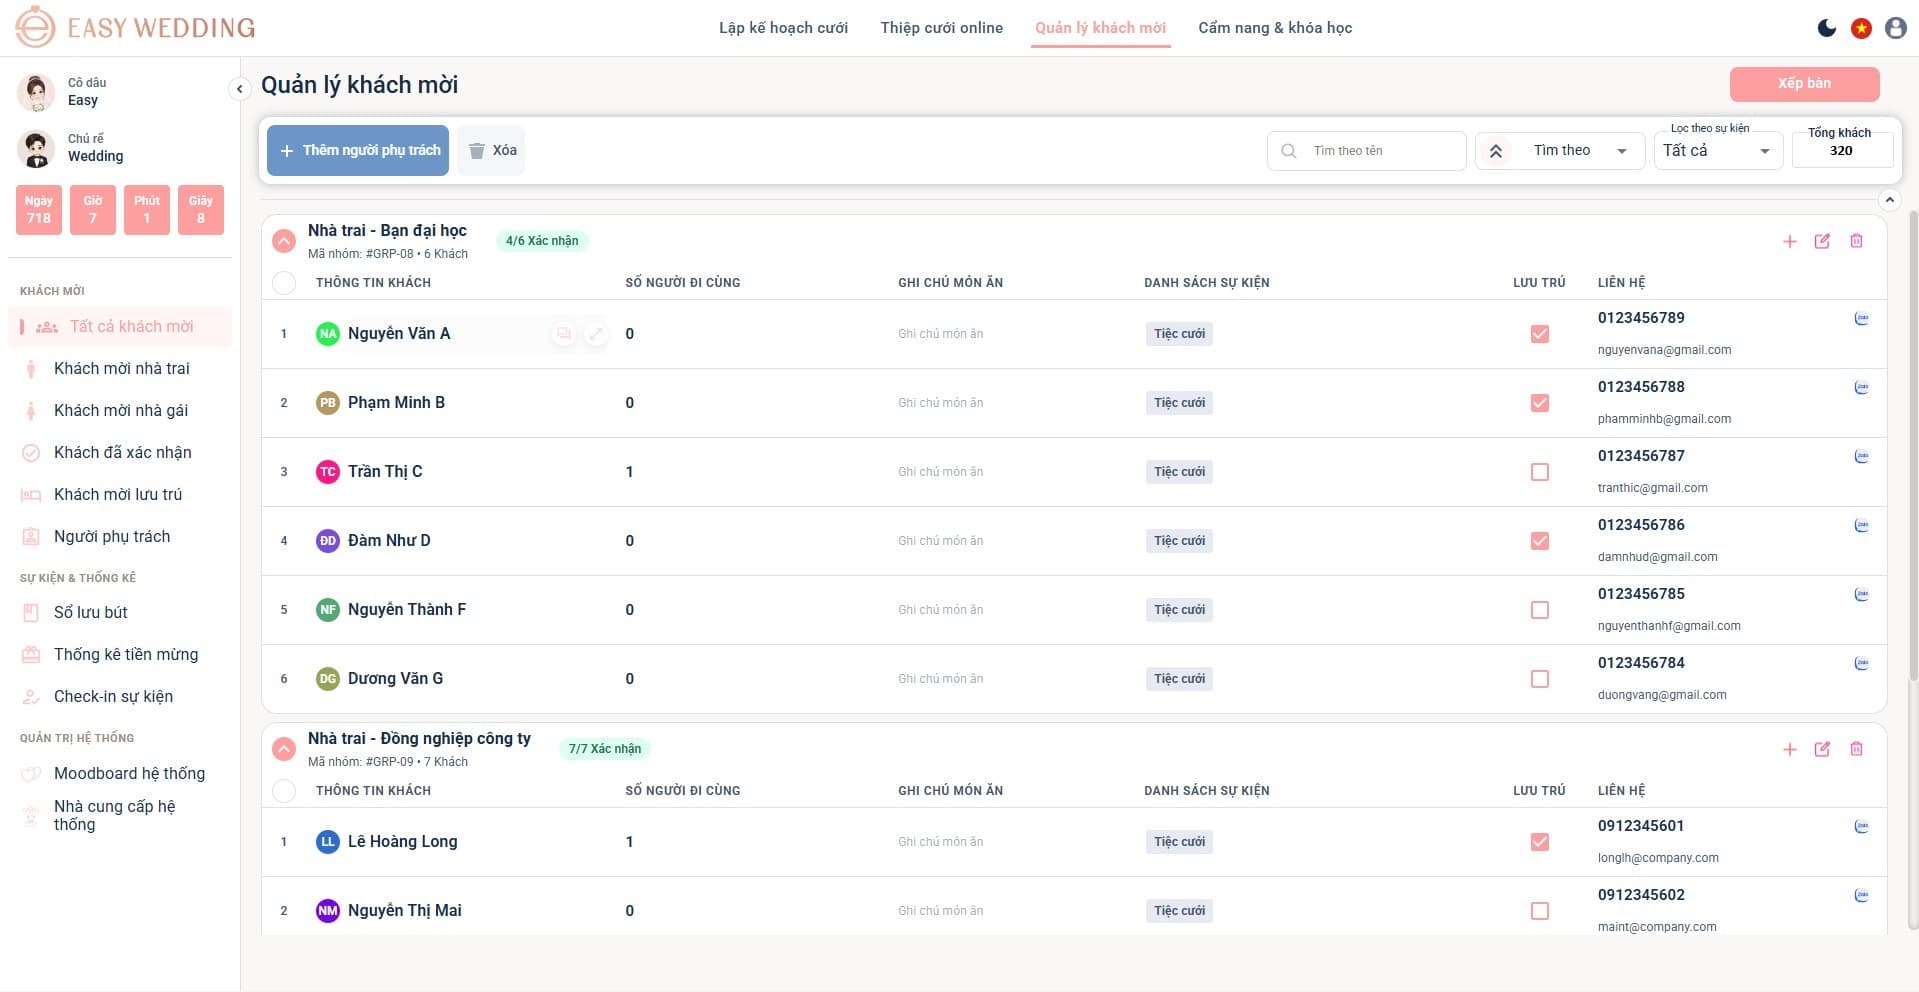Viewport: 1919px width, 992px height.
Task: Click Tiệc cưới tag for Phạm Minh B
Action: [1179, 403]
